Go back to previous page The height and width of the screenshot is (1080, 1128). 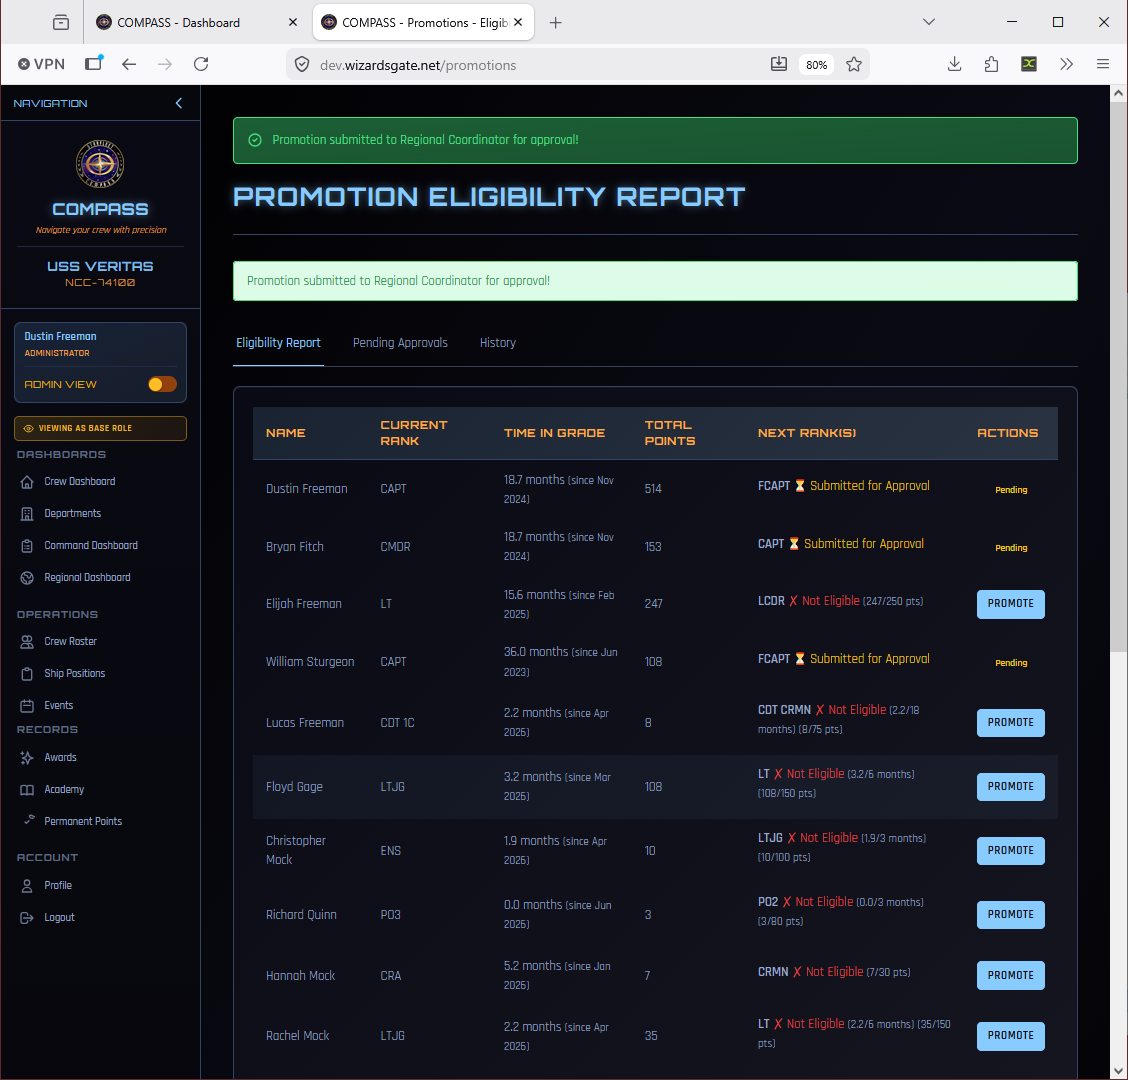coord(129,64)
